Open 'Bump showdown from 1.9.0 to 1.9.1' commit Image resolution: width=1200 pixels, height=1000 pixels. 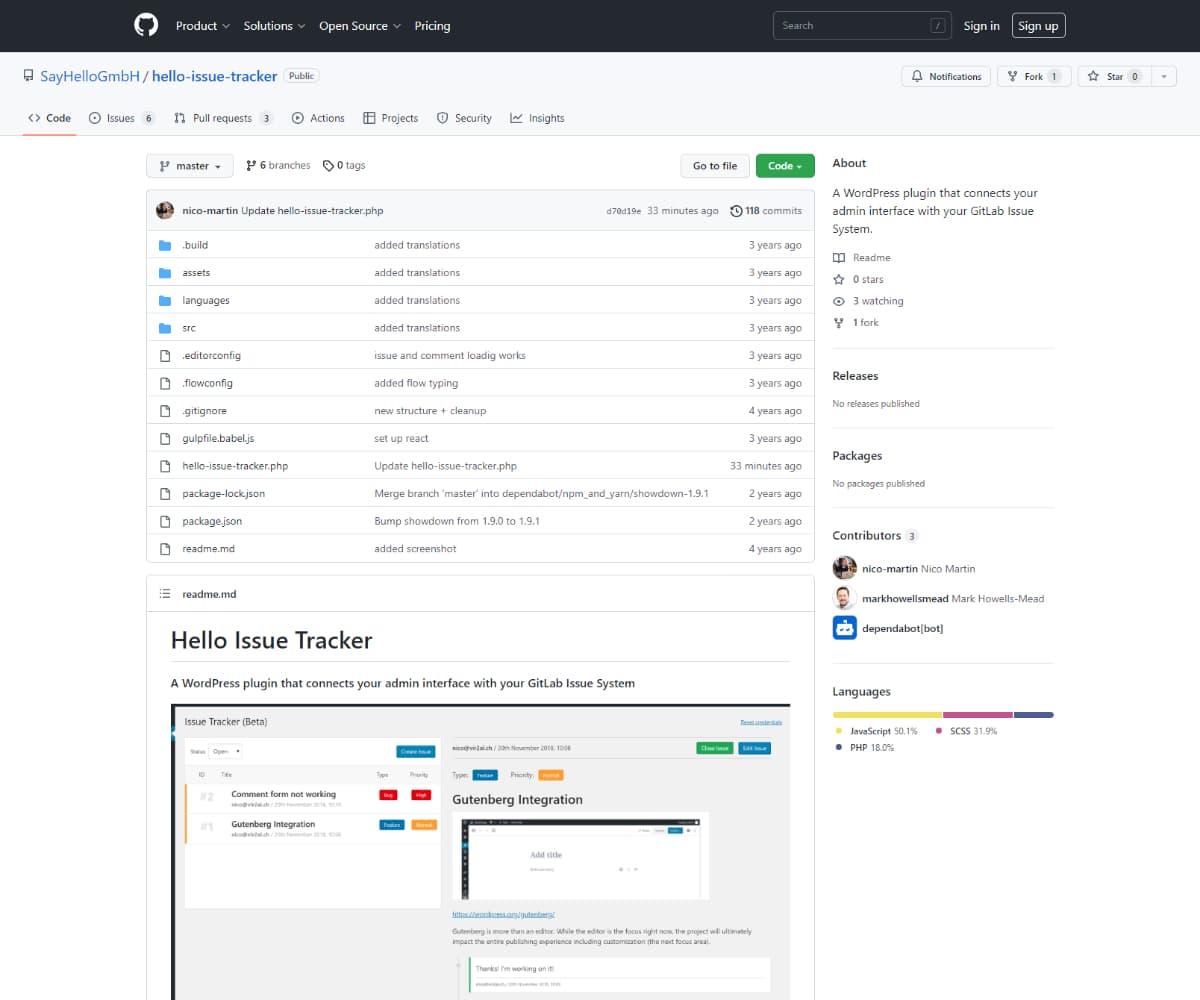[x=457, y=521]
